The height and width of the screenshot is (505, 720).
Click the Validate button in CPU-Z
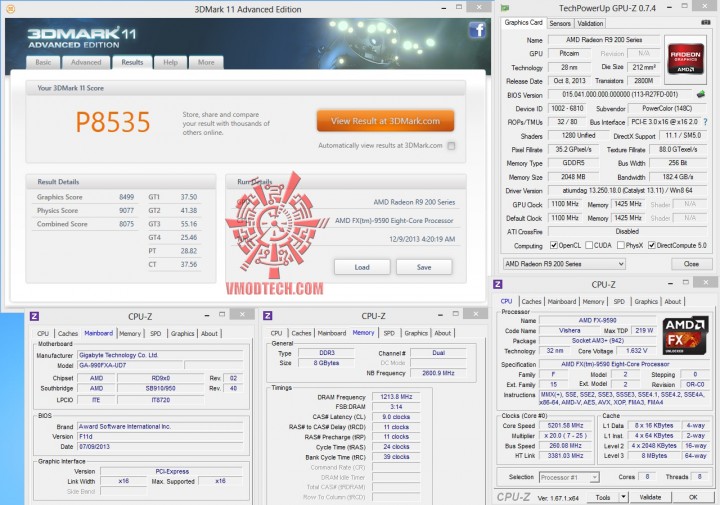pos(650,497)
